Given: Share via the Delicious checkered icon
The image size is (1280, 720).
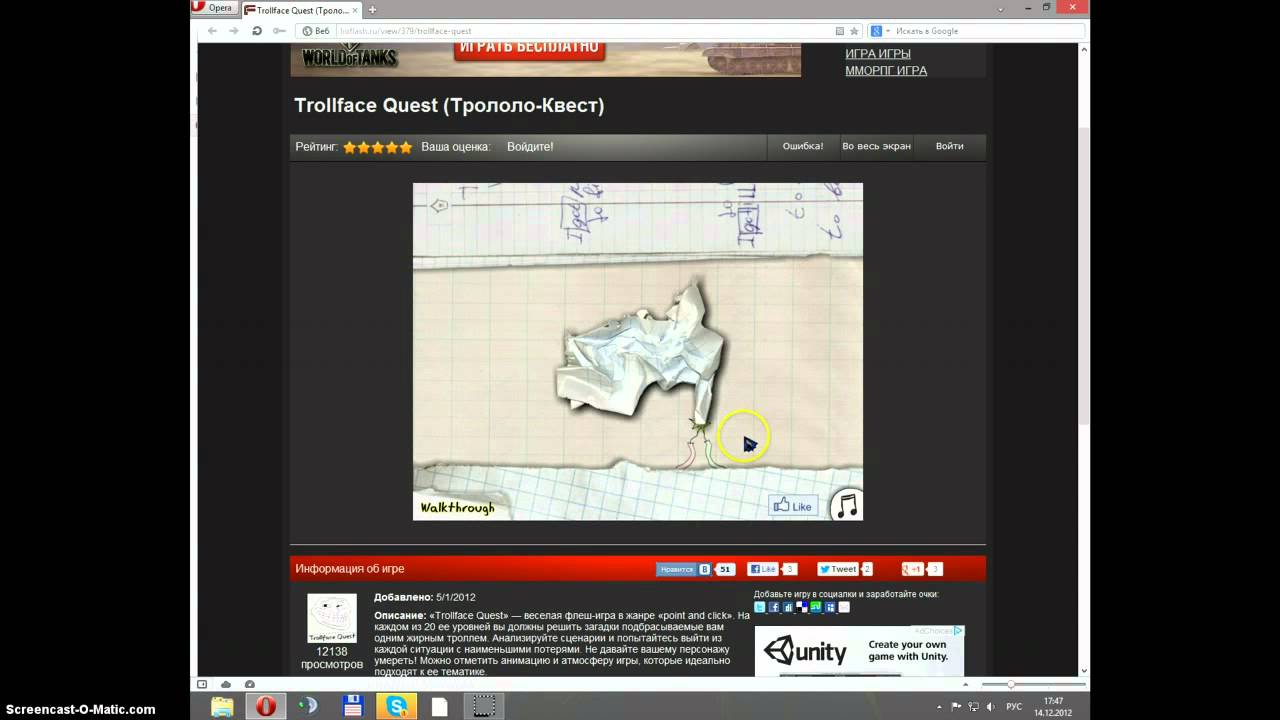Looking at the screenshot, I should pos(802,607).
